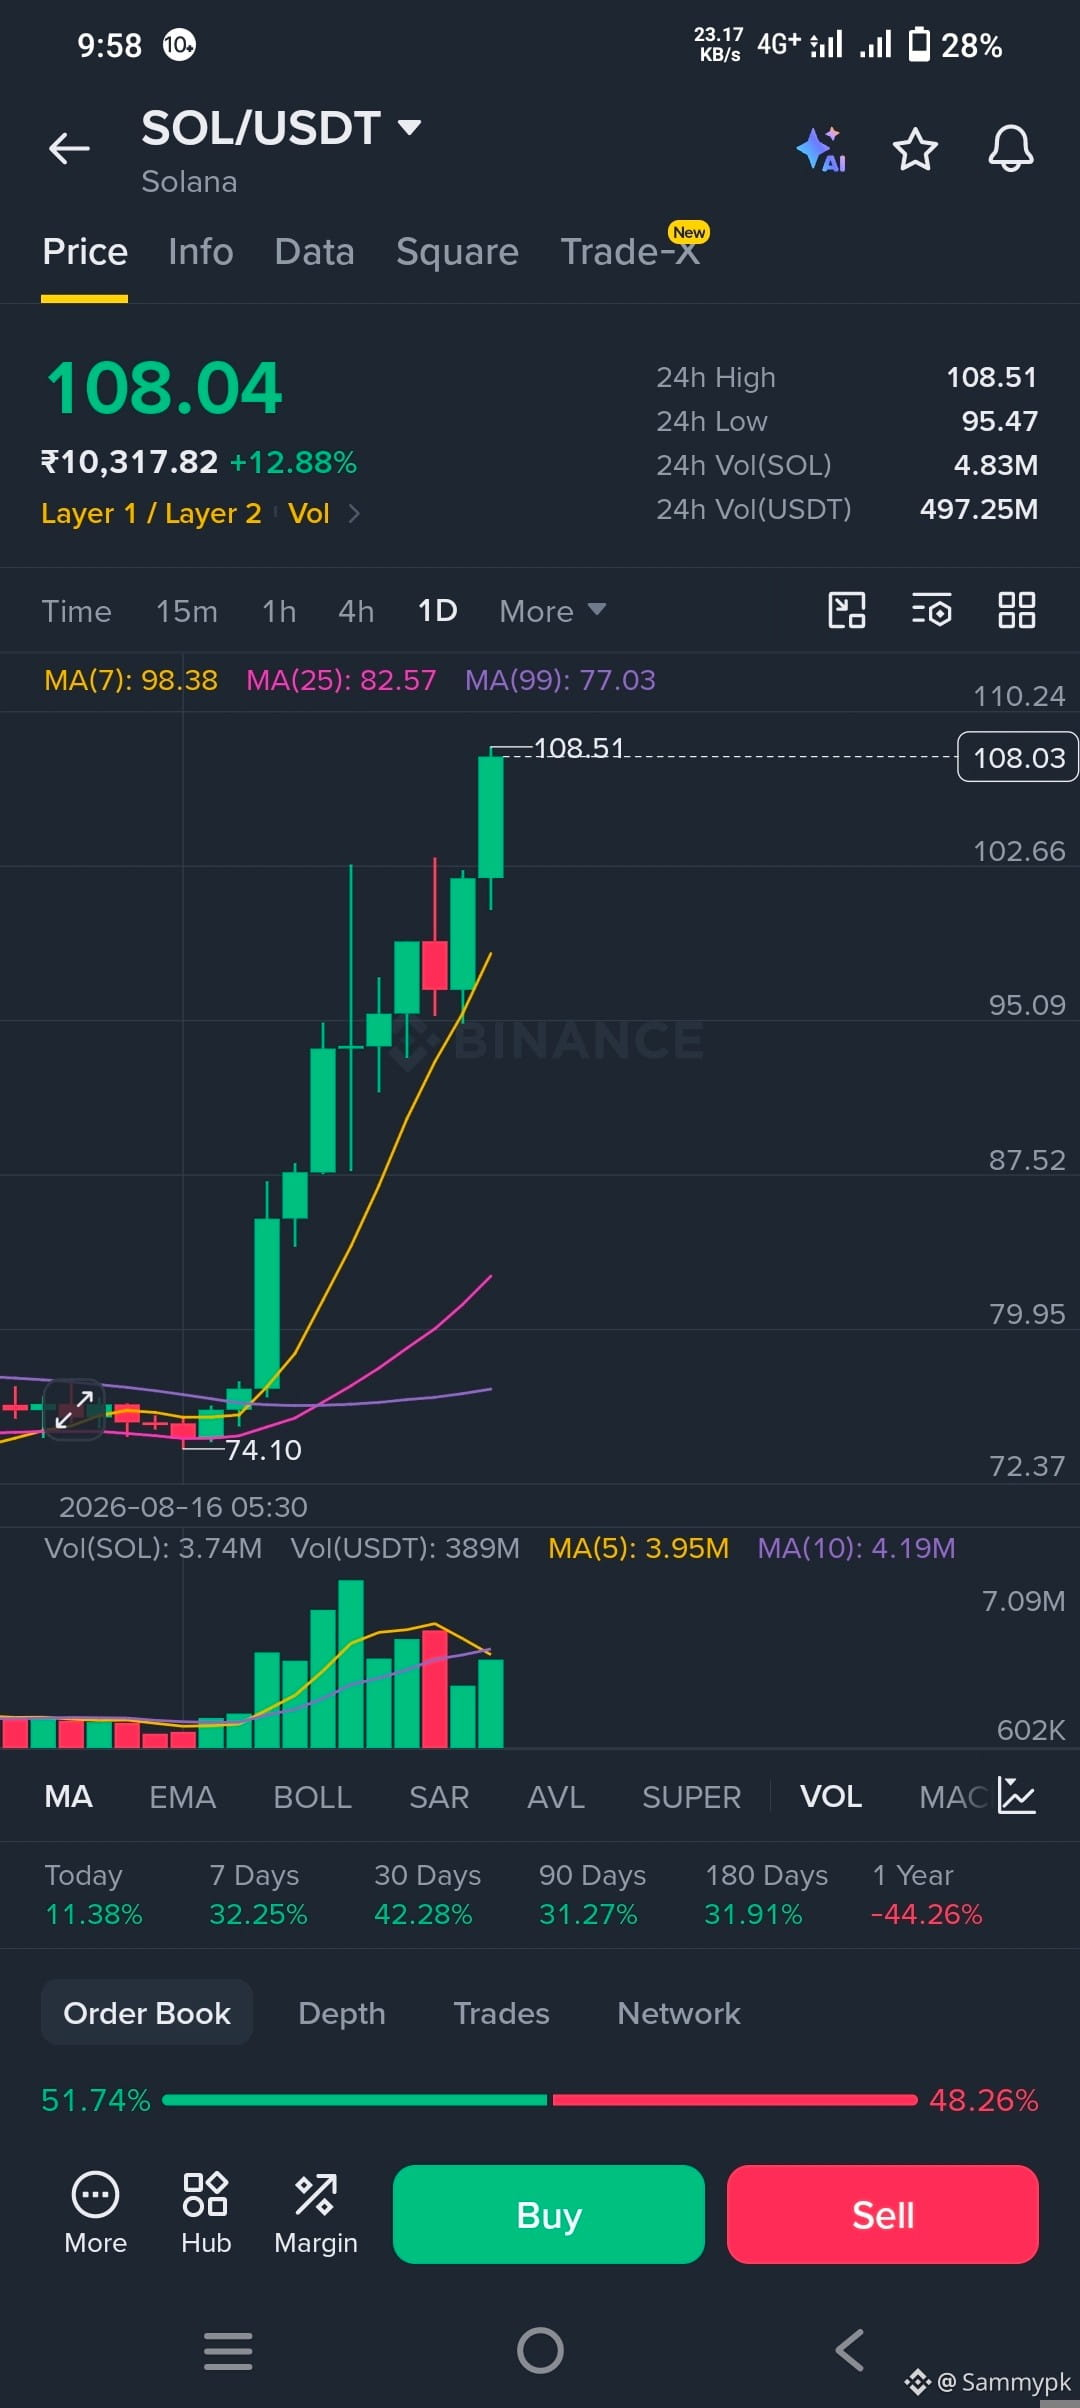Open the grid layout options icon
This screenshot has width=1080, height=2408.
coord(1017,610)
